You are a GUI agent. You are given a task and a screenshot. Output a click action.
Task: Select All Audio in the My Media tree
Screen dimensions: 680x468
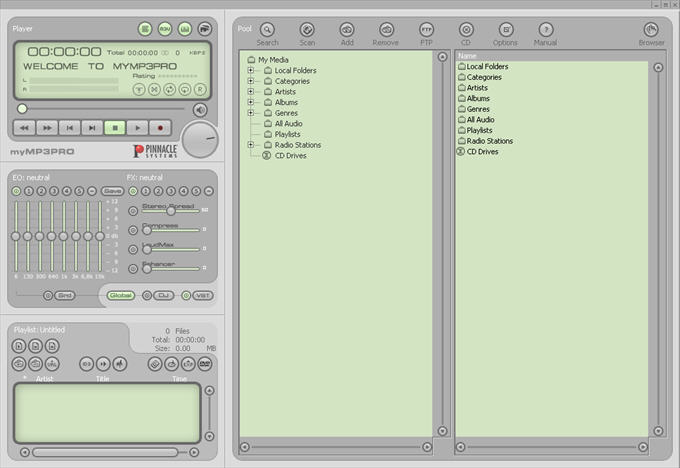[288, 124]
